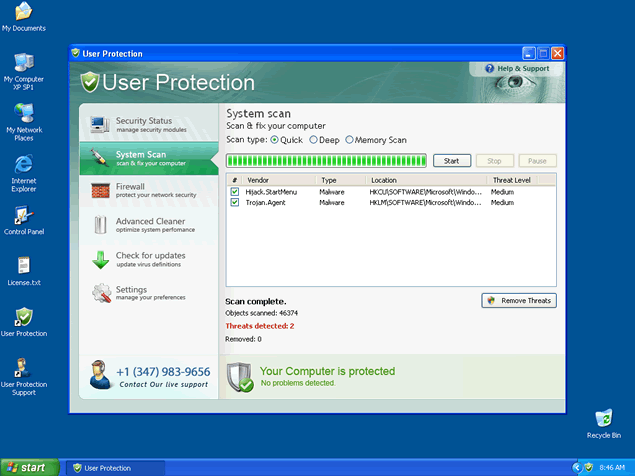Sort threats by the Vendor column header
635x476 pixels.
(258, 180)
